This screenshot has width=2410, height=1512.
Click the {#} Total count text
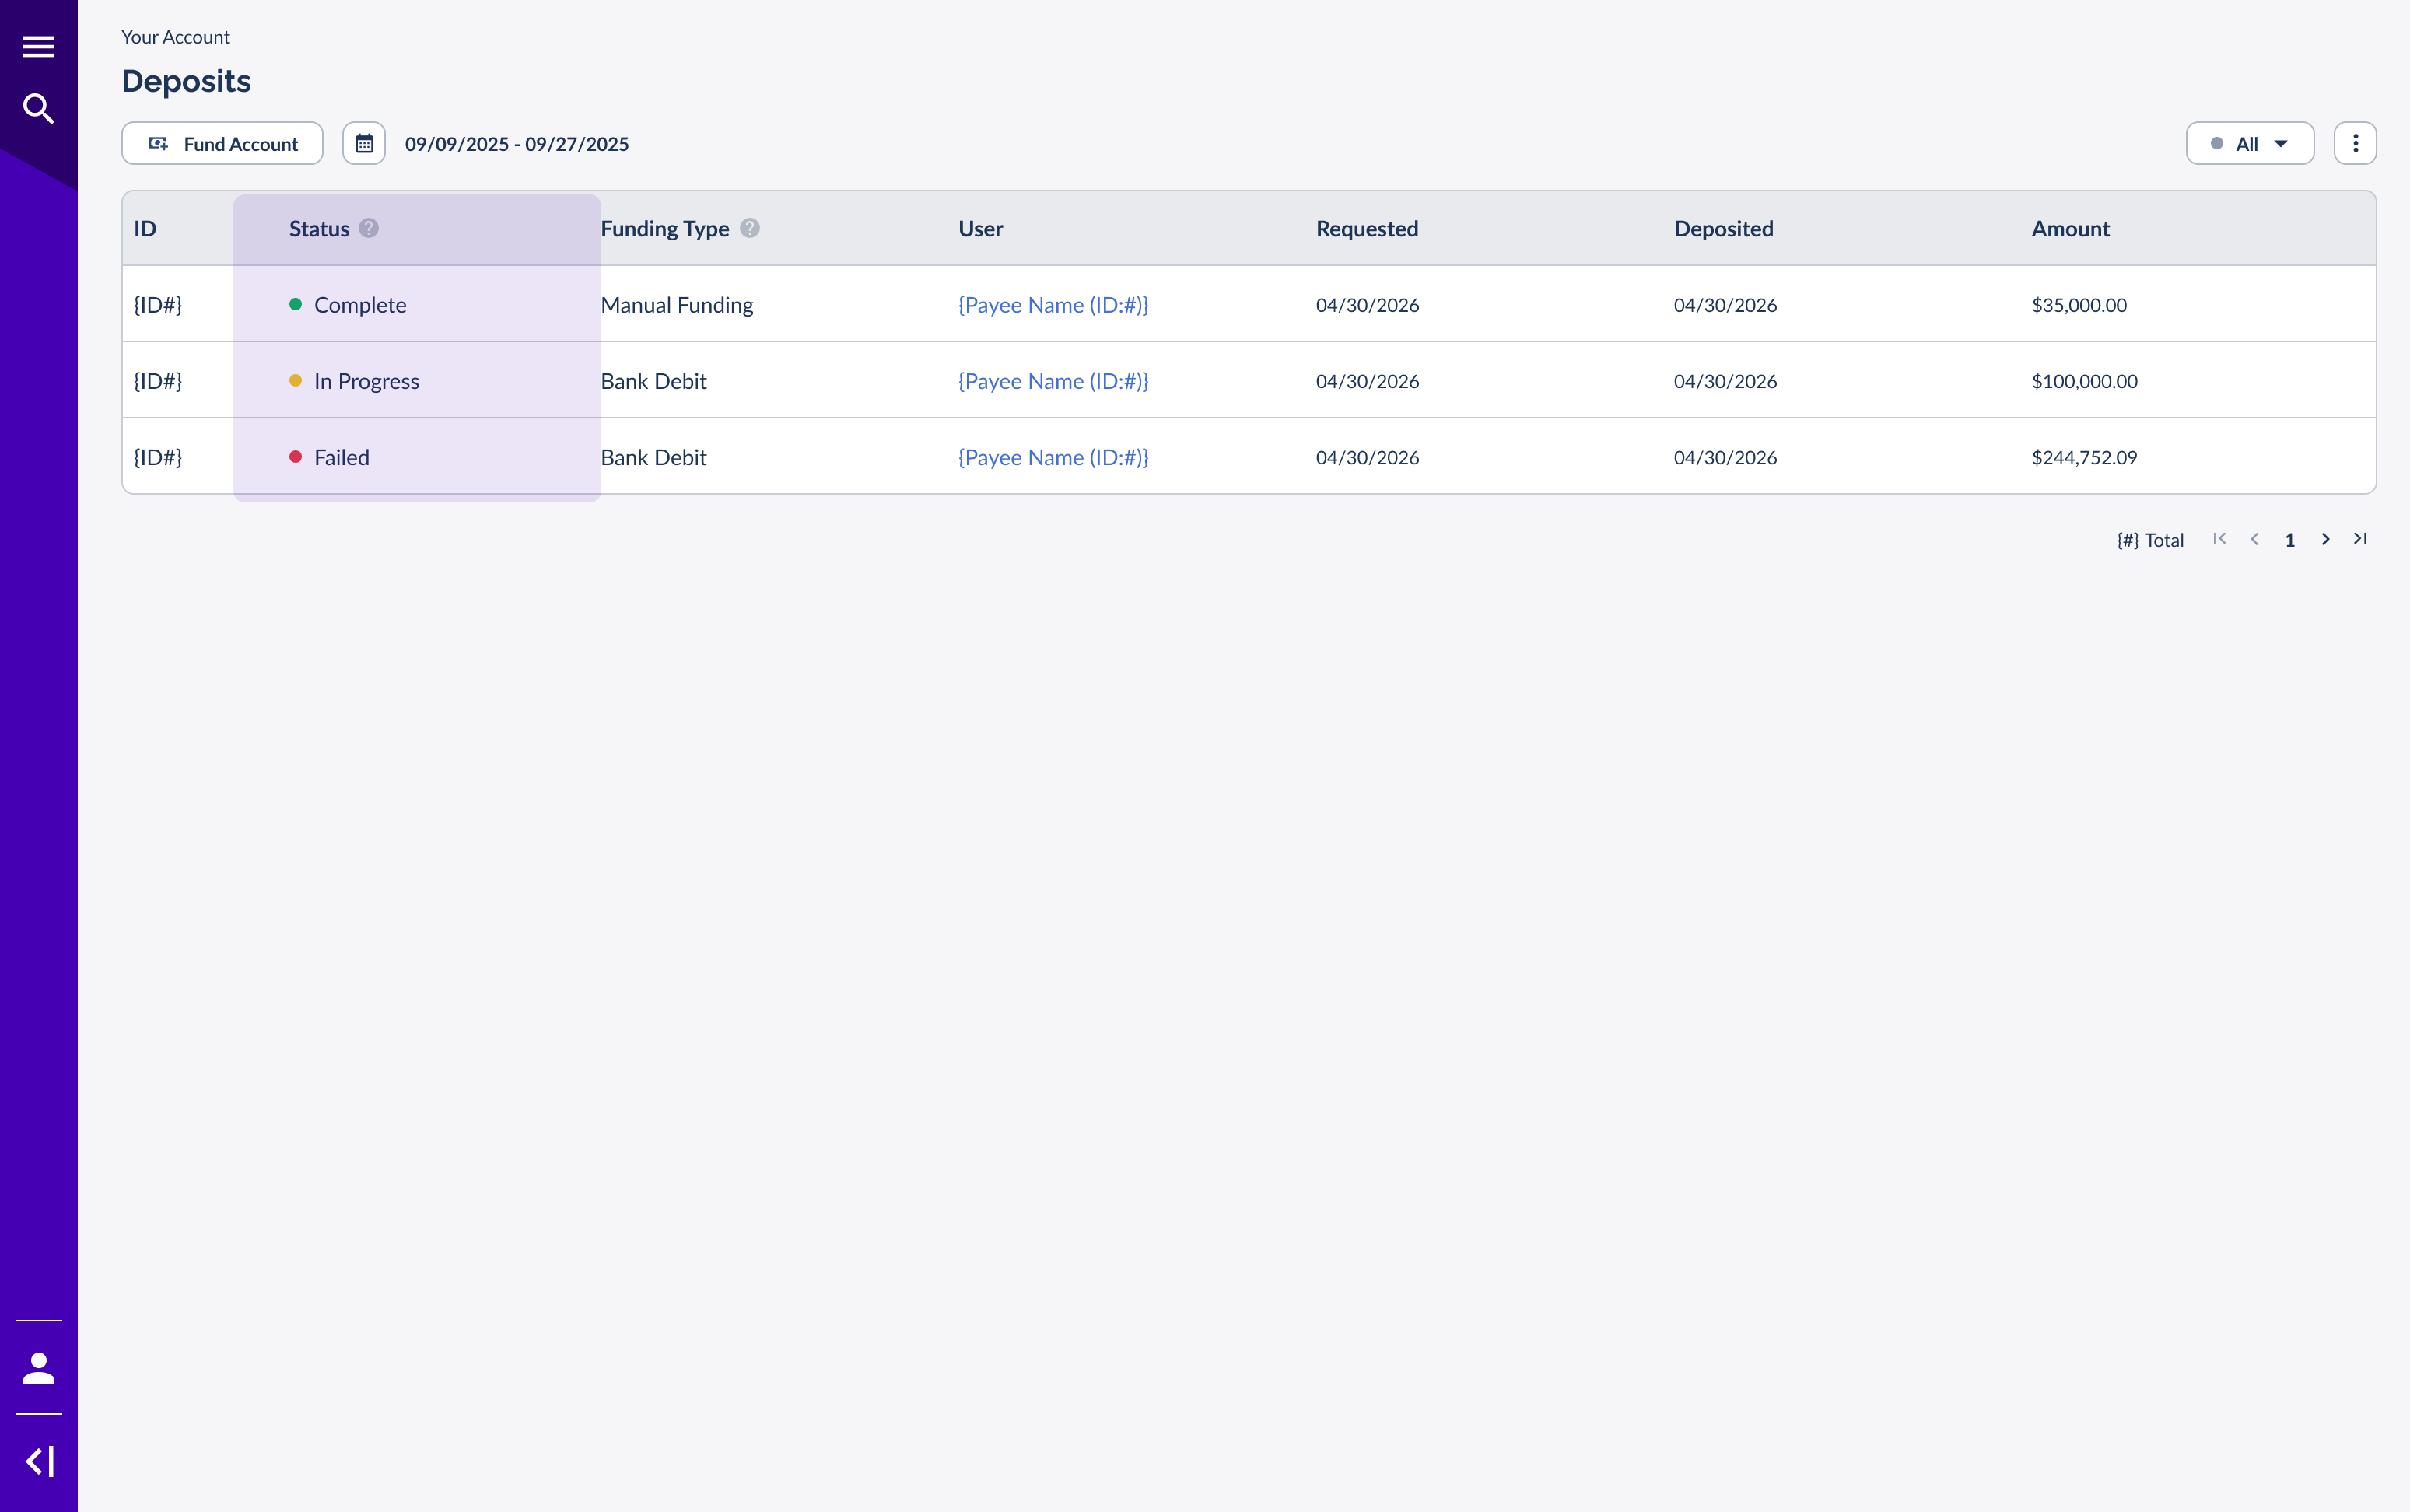[x=2150, y=540]
